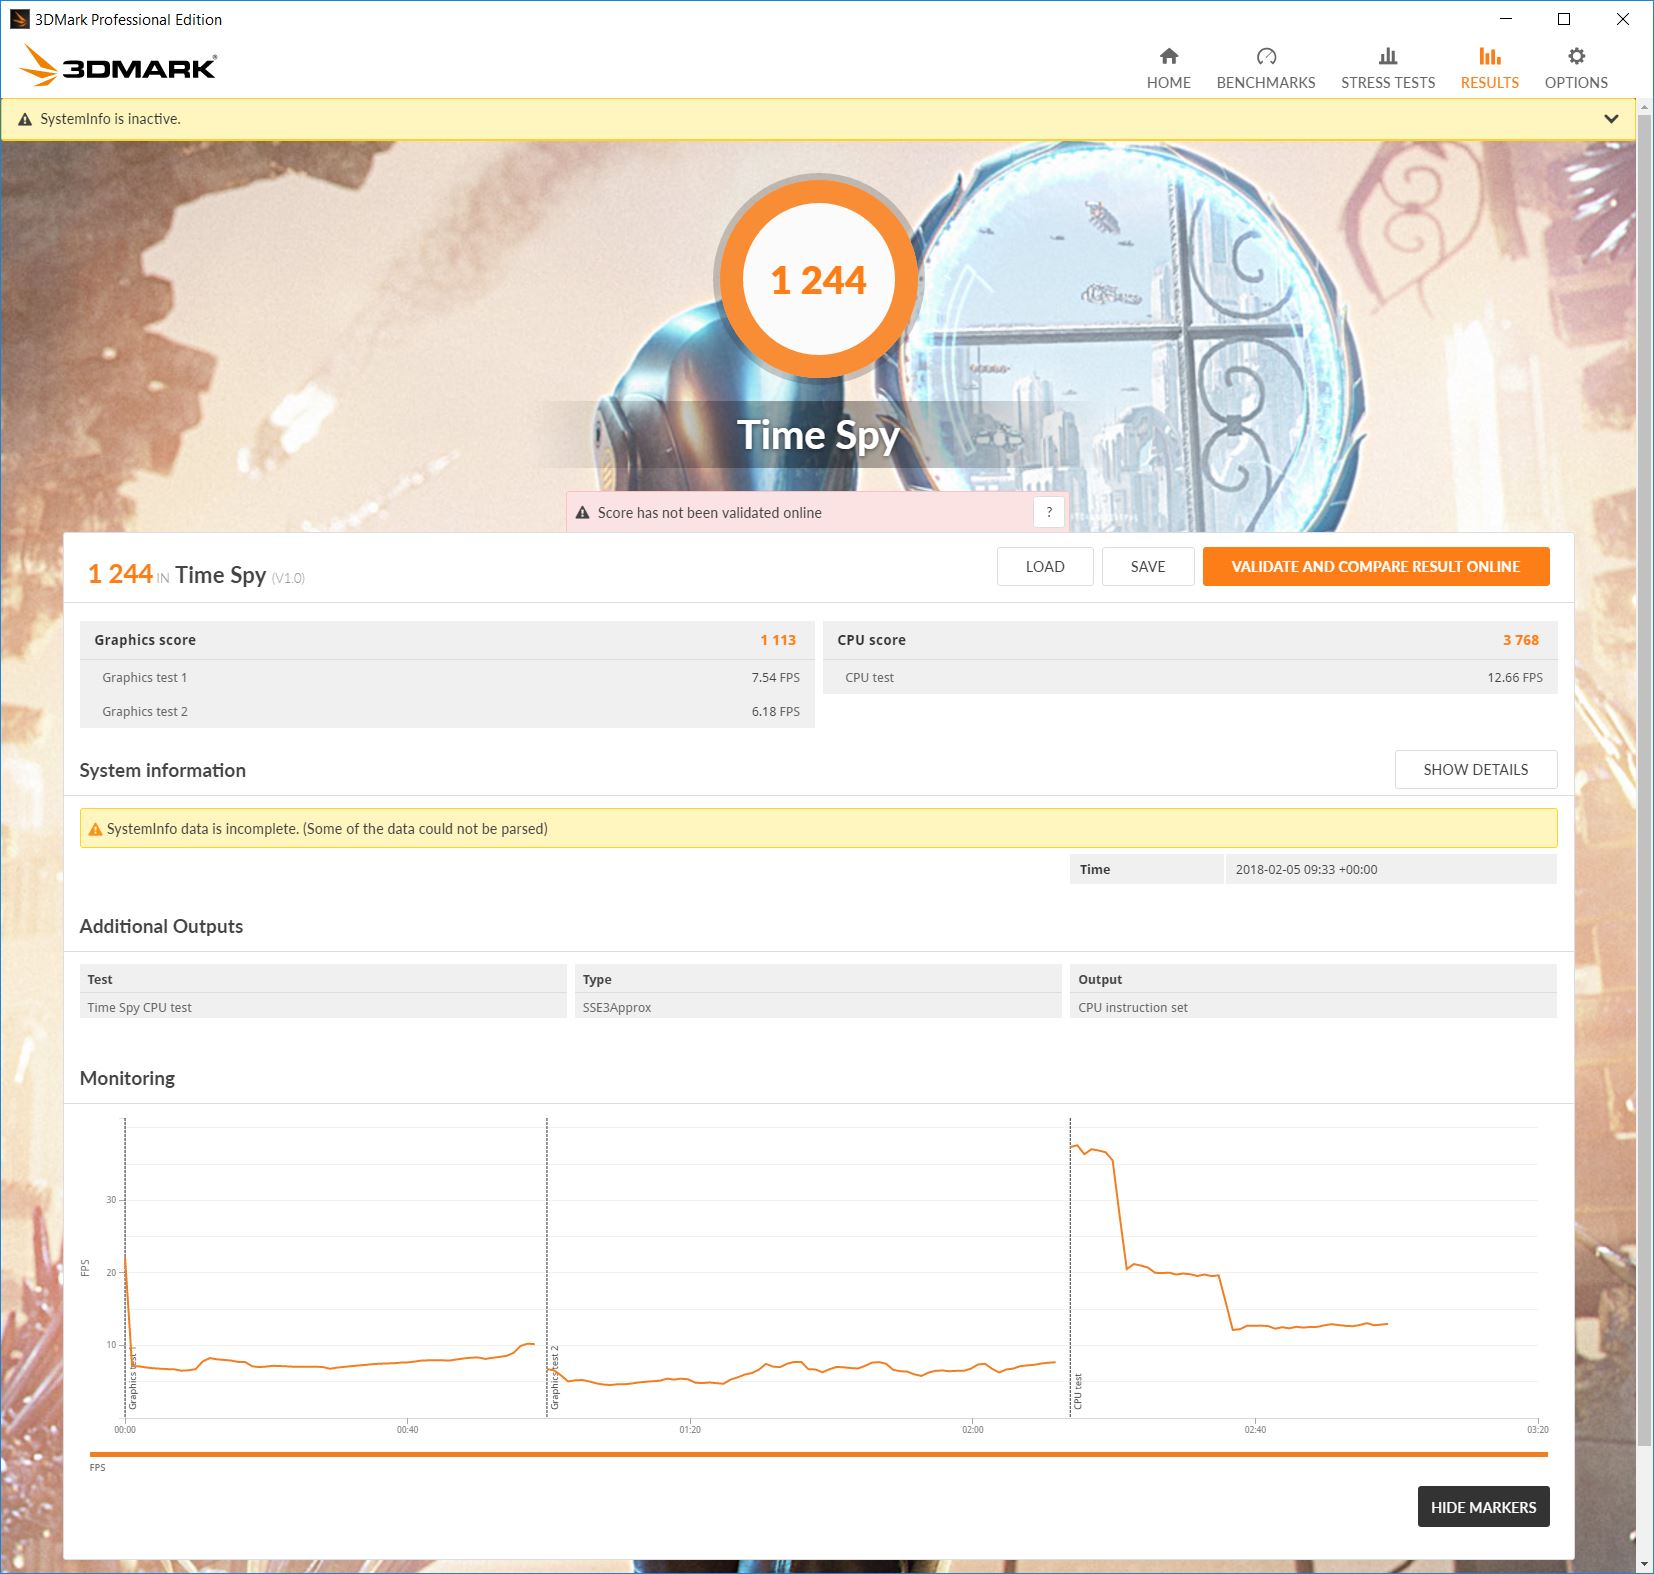Click the Home house icon

click(1168, 56)
